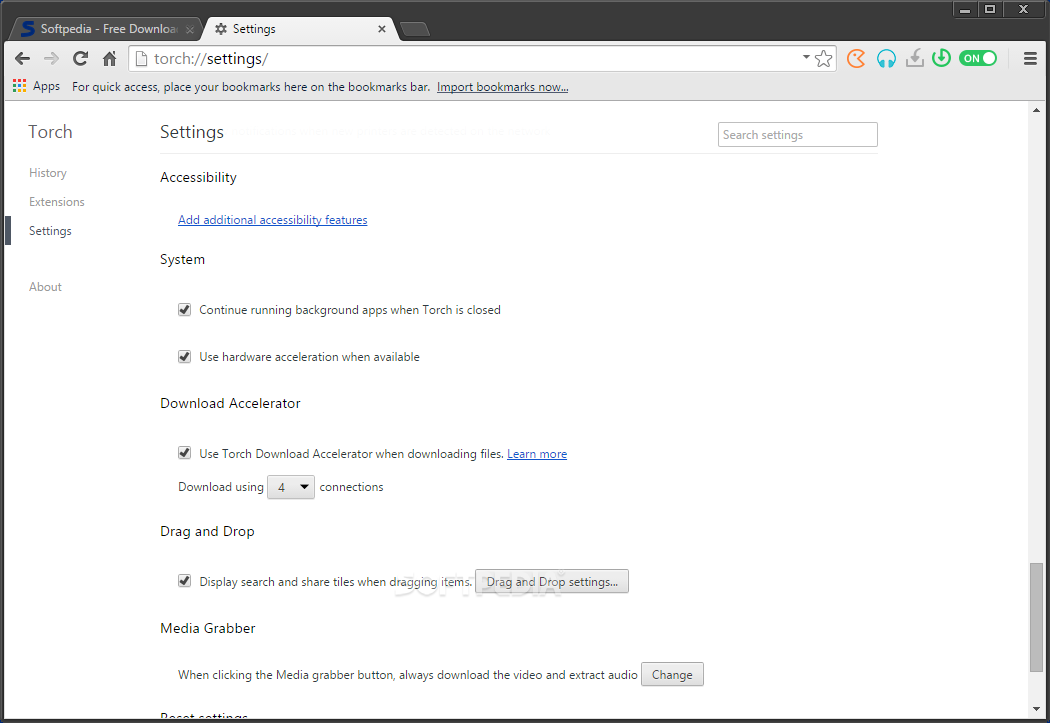Focus the Search settings field
Image resolution: width=1050 pixels, height=723 pixels.
[x=798, y=135]
